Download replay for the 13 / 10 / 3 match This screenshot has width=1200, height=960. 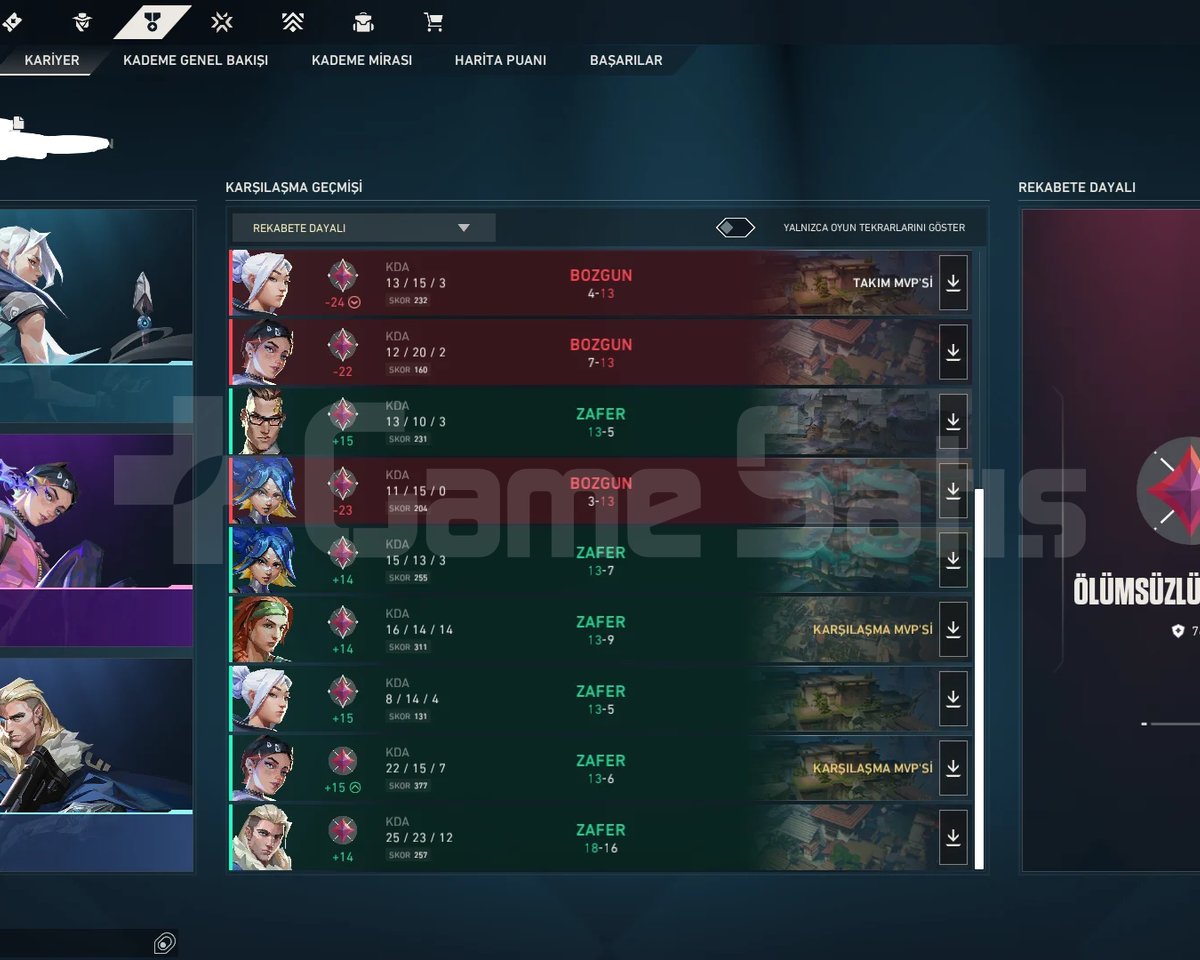pyautogui.click(x=953, y=422)
